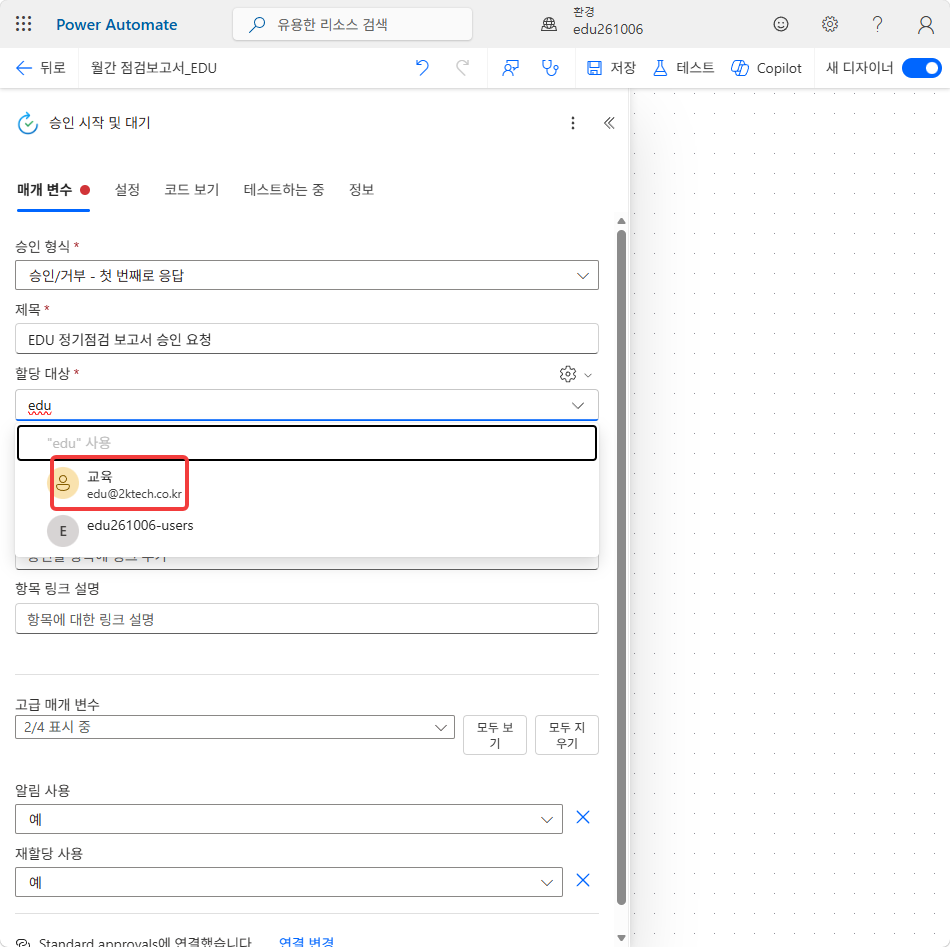This screenshot has width=950, height=947.
Task: Expand the 재할당 사용 dropdown
Action: coord(288,882)
